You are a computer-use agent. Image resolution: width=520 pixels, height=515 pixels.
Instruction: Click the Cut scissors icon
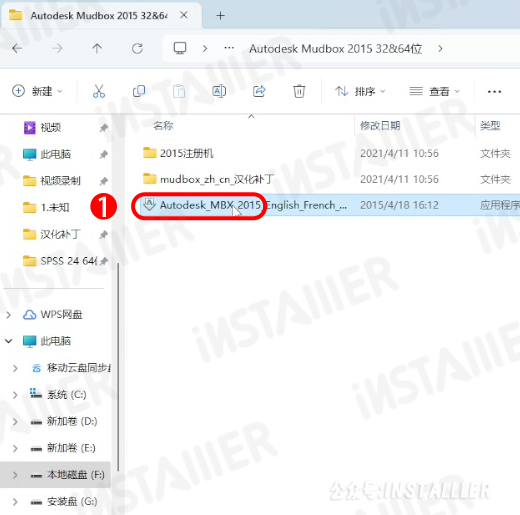tap(99, 91)
